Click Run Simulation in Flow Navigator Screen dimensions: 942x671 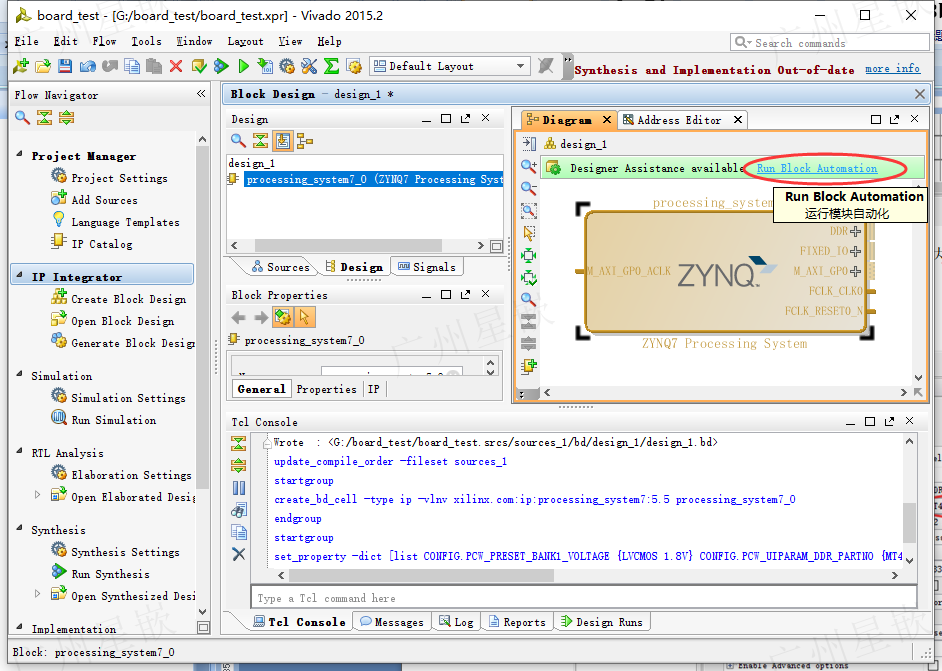[x=103, y=419]
